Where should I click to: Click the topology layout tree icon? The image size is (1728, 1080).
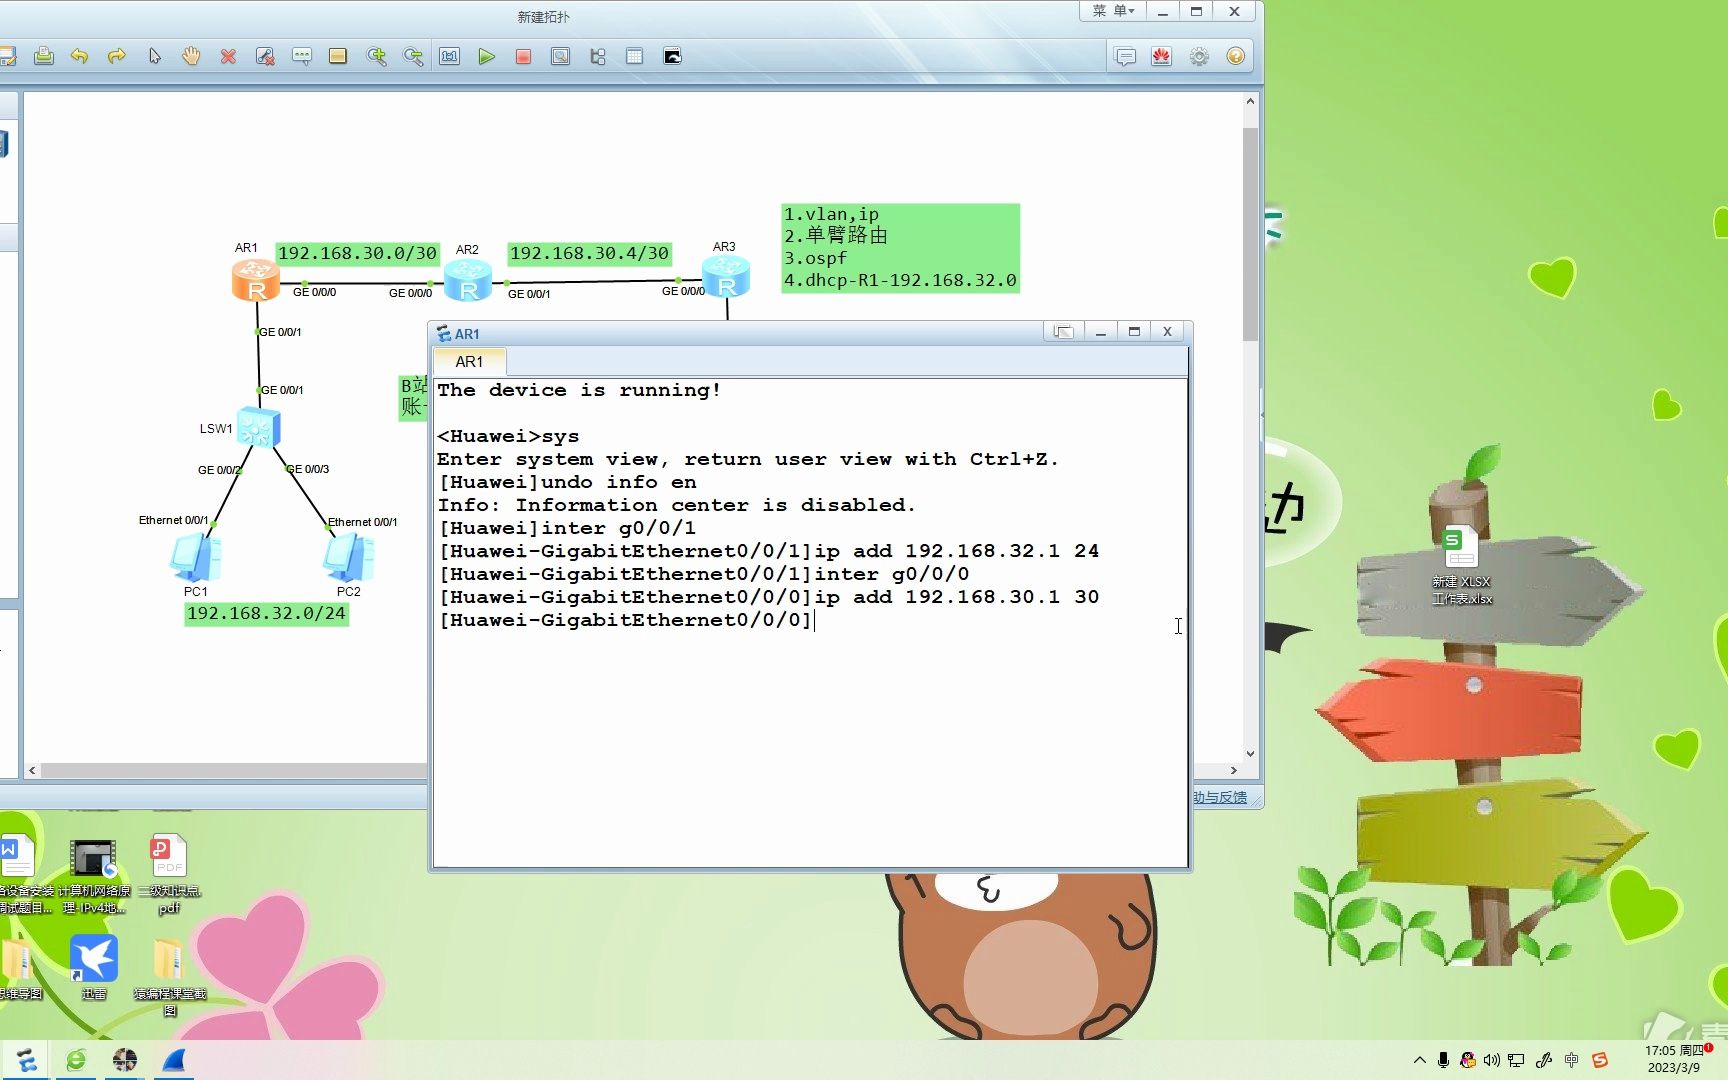pos(598,56)
